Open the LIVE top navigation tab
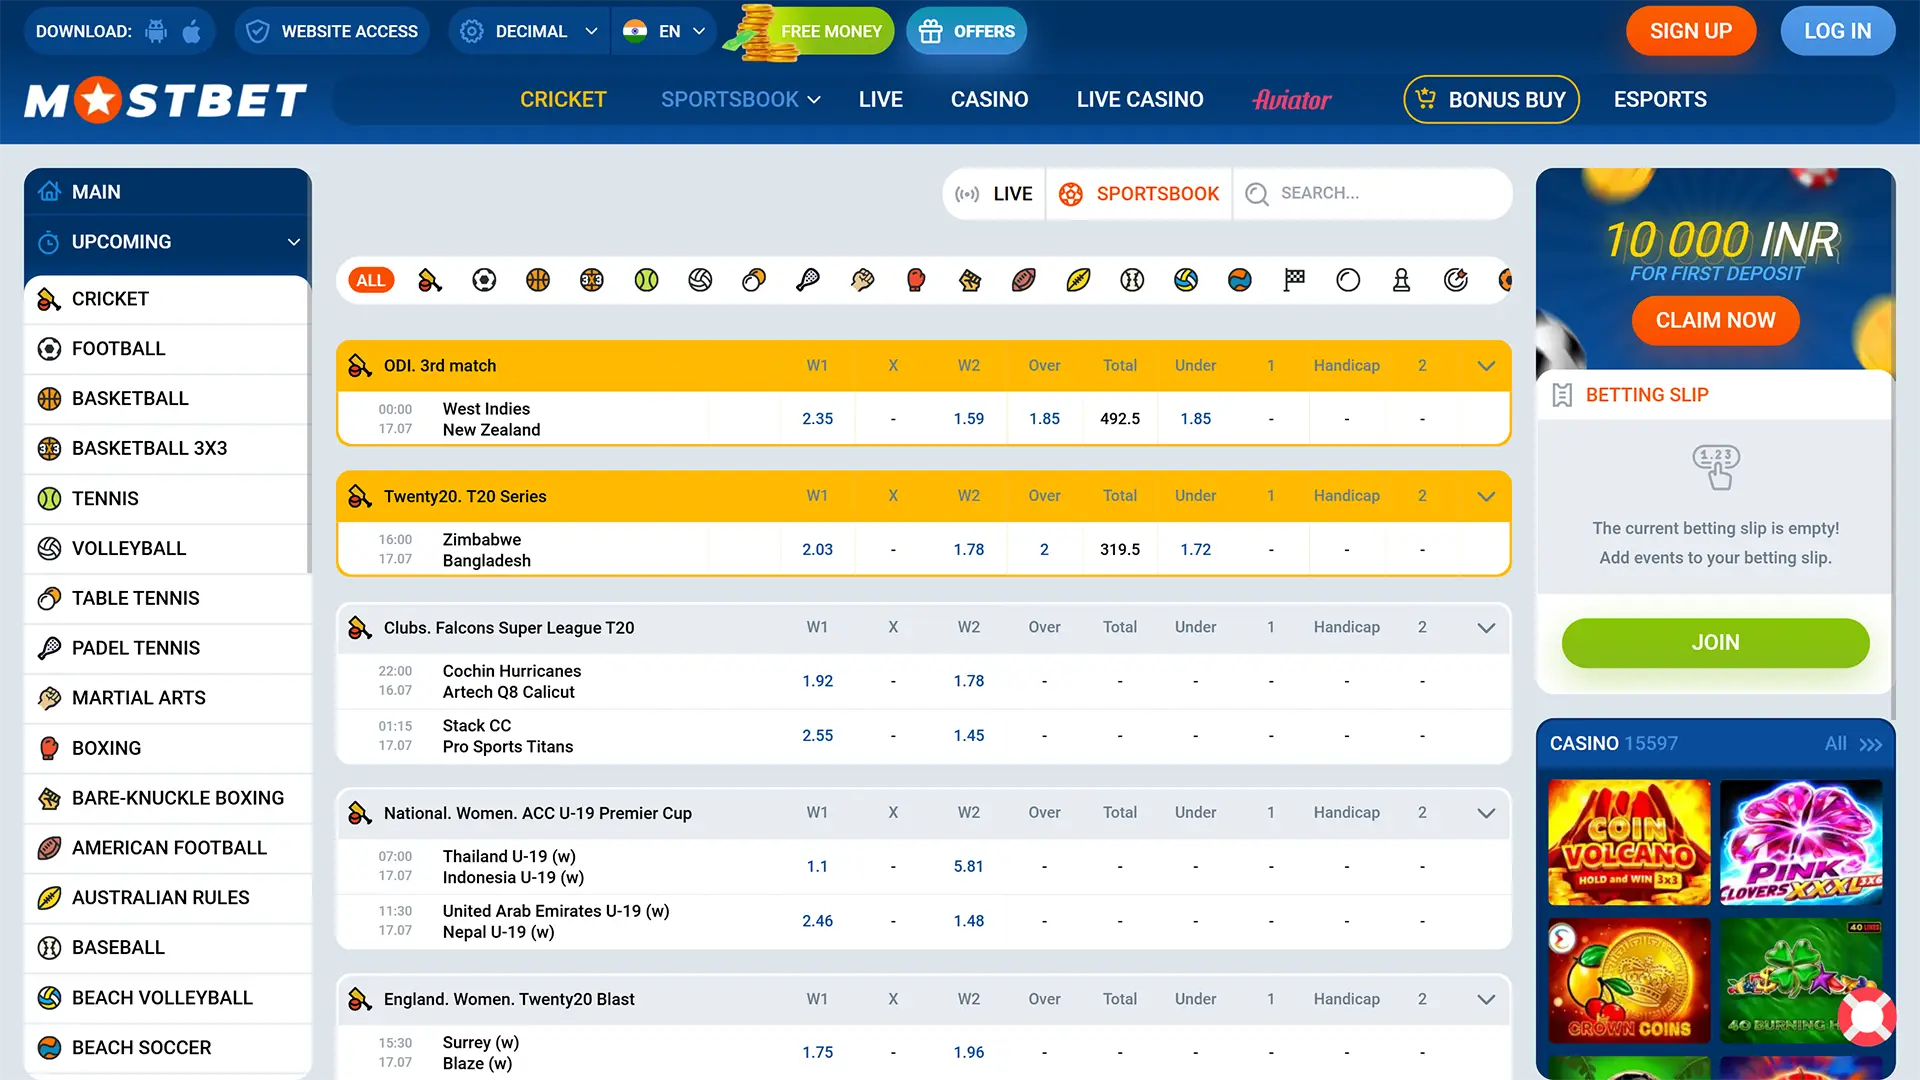The width and height of the screenshot is (1920, 1080). click(x=881, y=100)
